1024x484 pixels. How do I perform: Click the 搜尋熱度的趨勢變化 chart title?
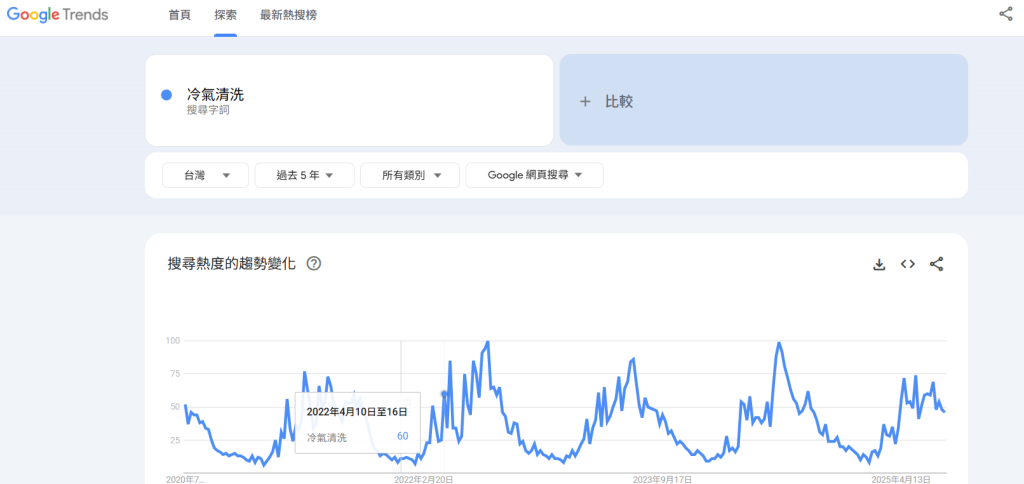[232, 264]
